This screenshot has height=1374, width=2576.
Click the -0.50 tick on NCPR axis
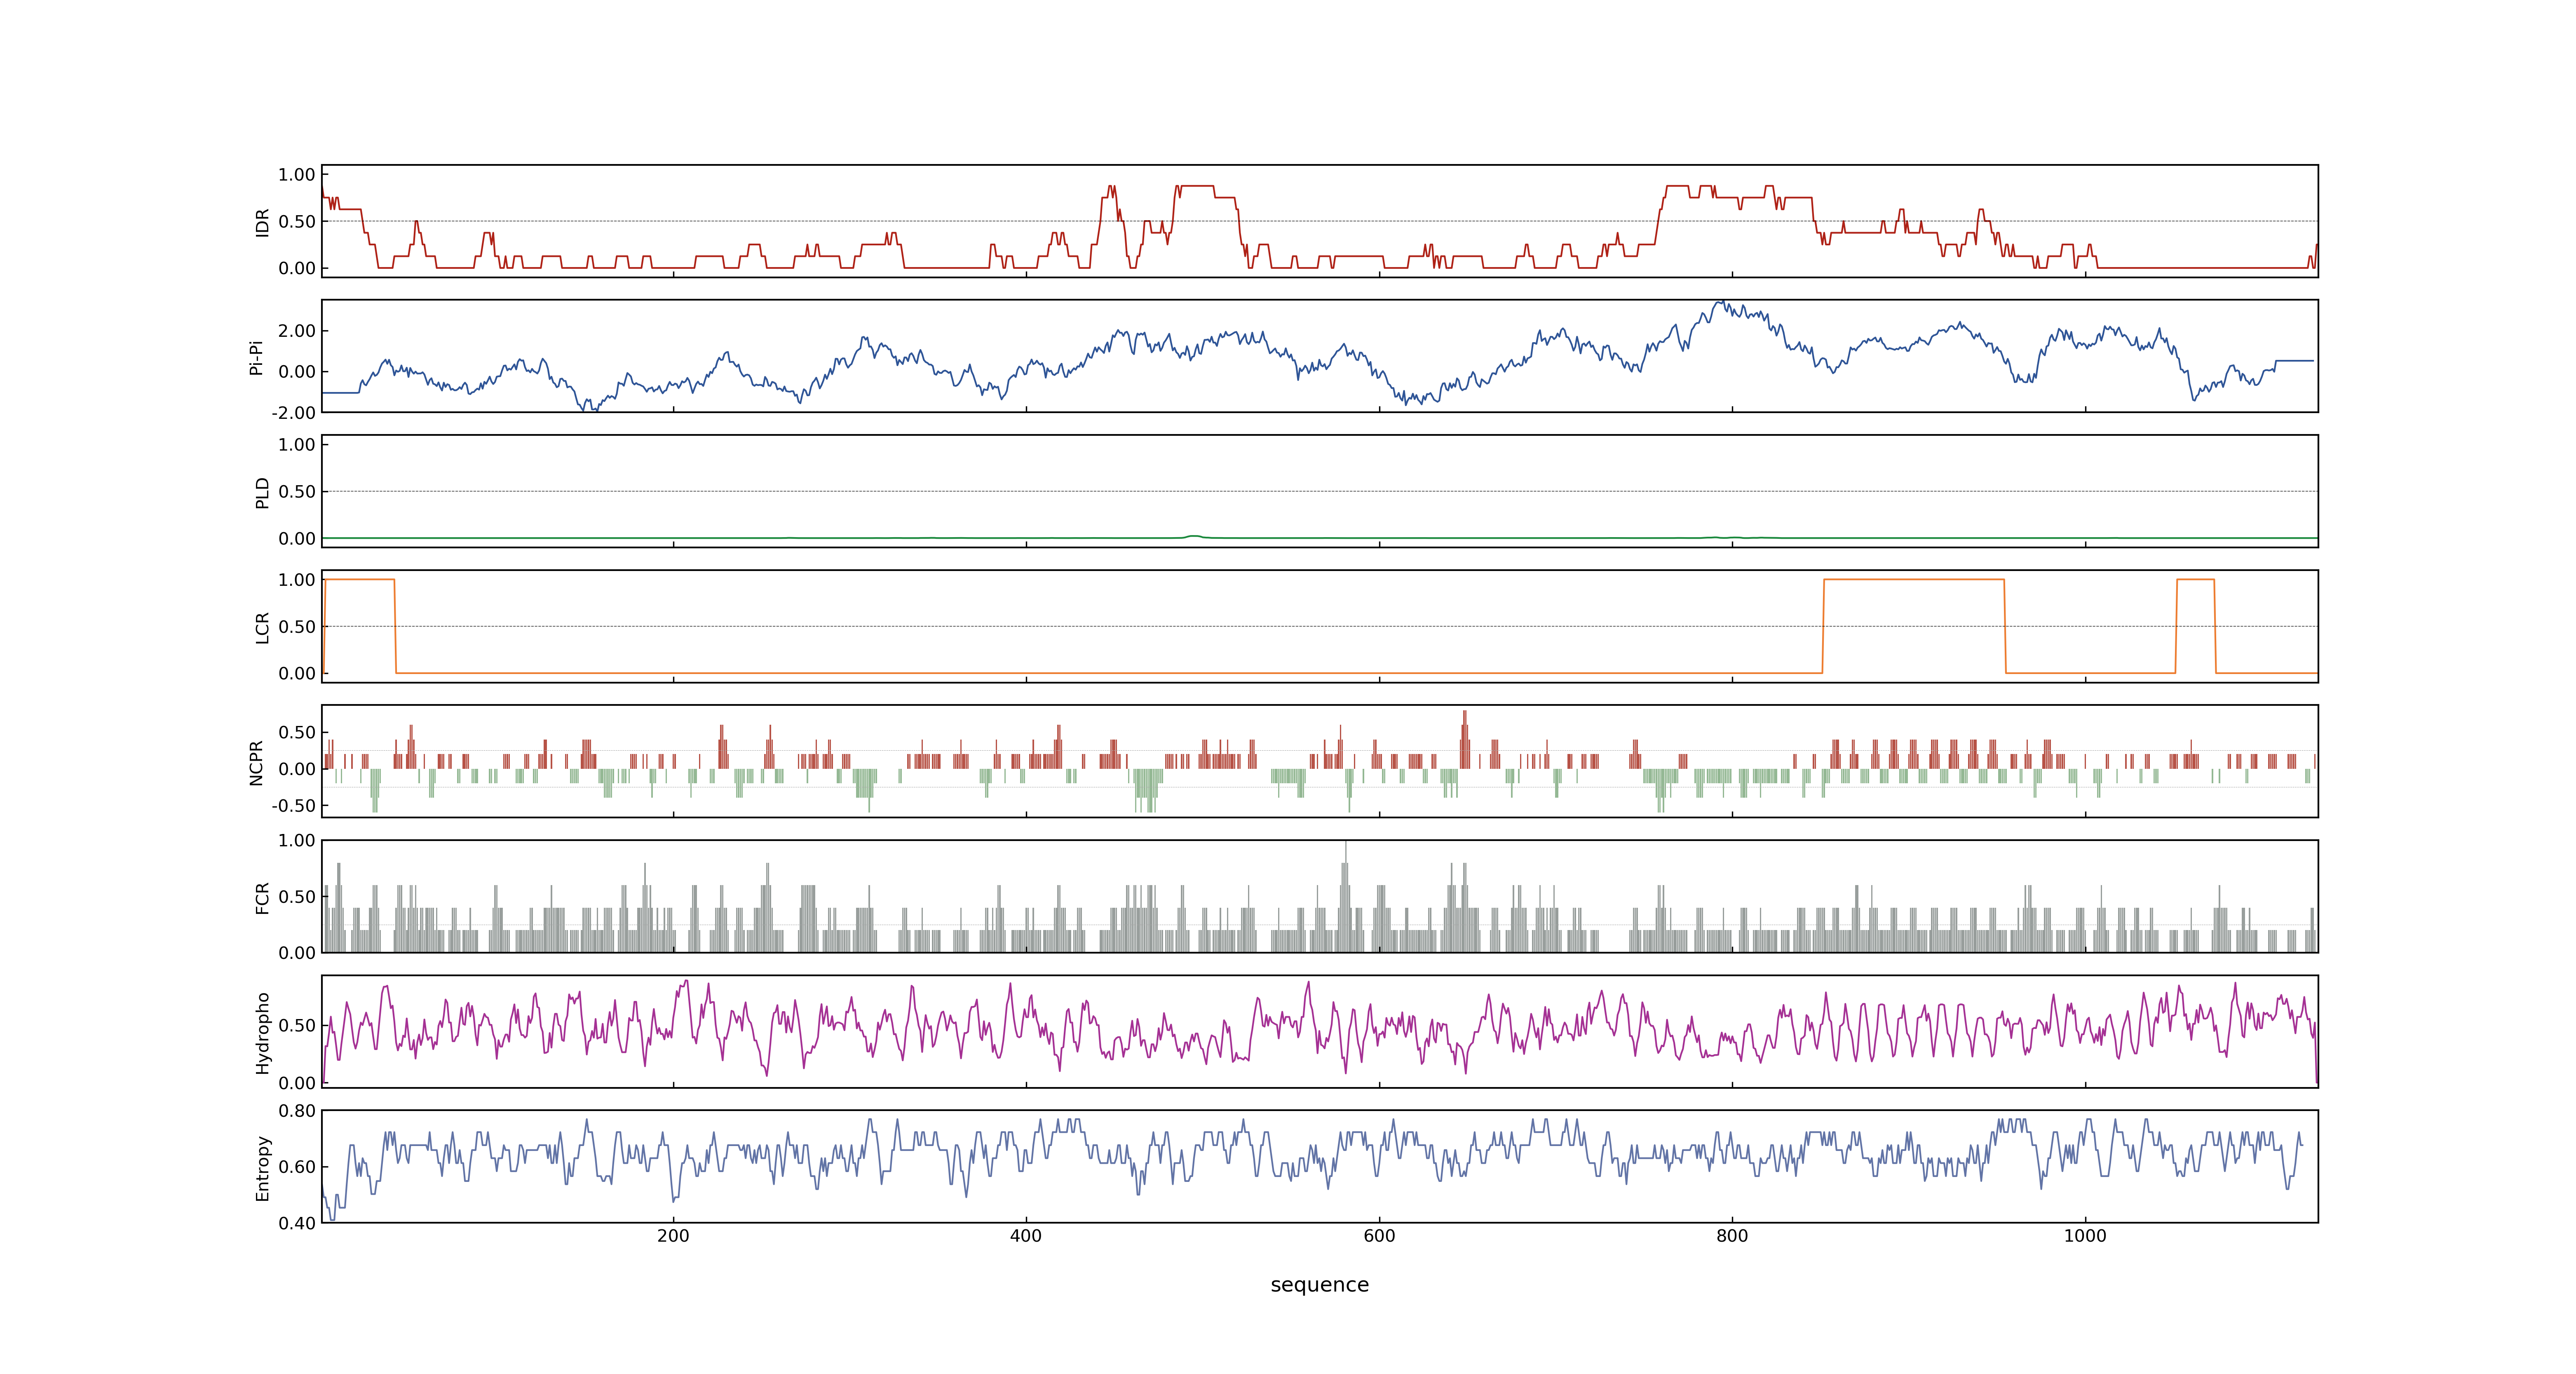point(293,806)
